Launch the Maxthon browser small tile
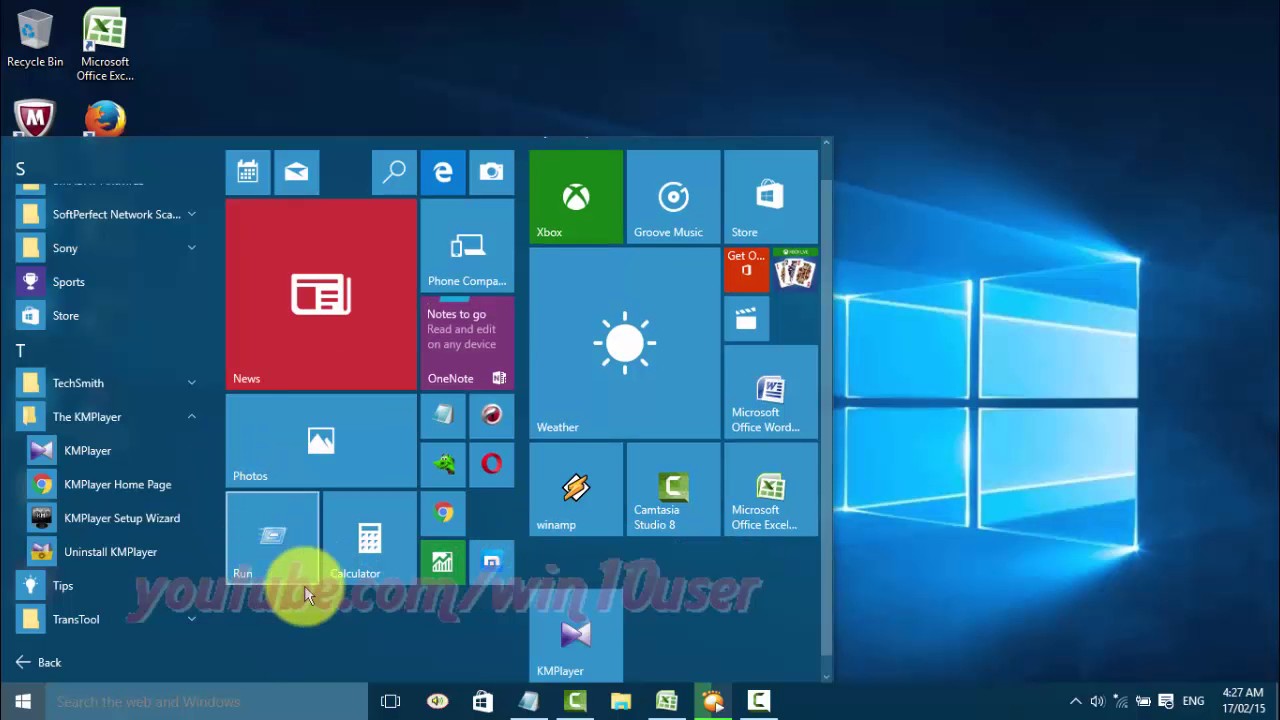The width and height of the screenshot is (1280, 720). click(x=491, y=562)
